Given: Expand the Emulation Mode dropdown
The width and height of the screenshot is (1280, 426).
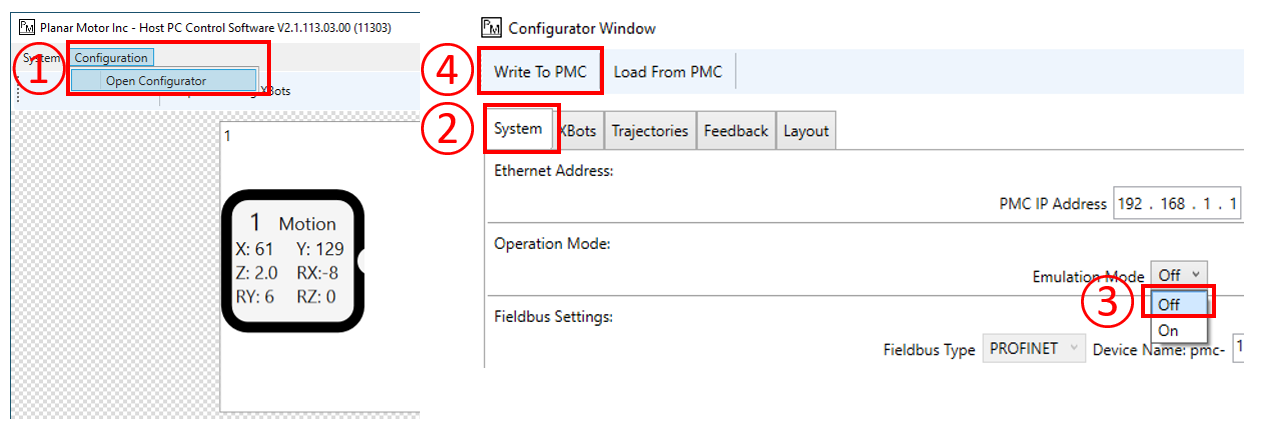Looking at the screenshot, I should 1180,275.
